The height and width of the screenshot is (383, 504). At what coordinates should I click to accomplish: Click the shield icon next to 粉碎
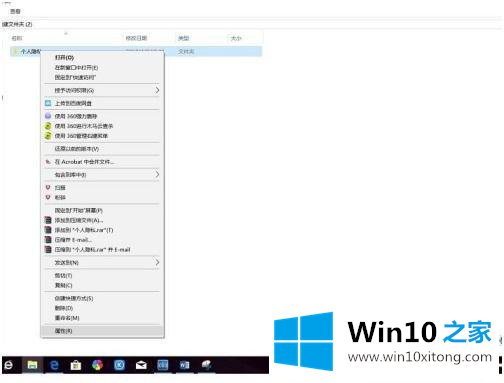click(48, 197)
